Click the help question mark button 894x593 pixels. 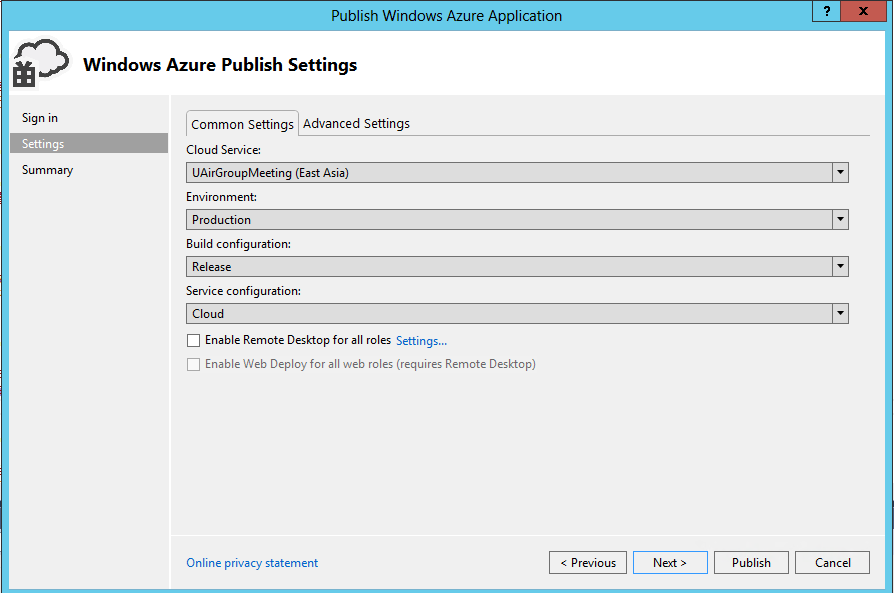click(826, 10)
